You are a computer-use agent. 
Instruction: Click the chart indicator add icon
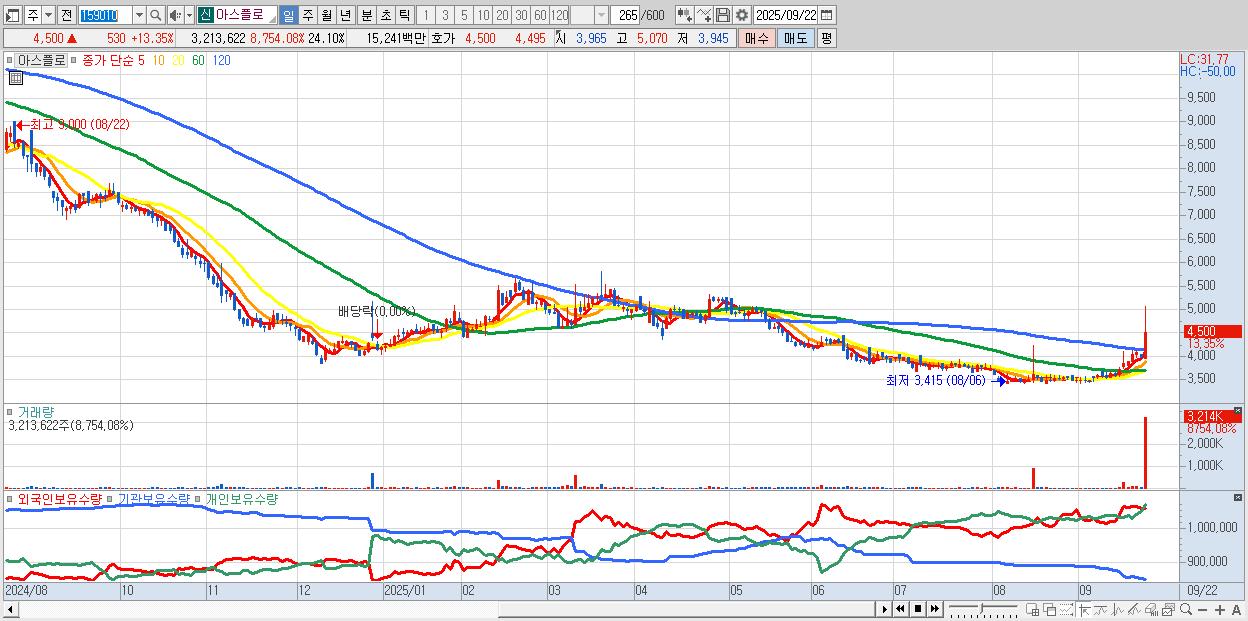(685, 15)
